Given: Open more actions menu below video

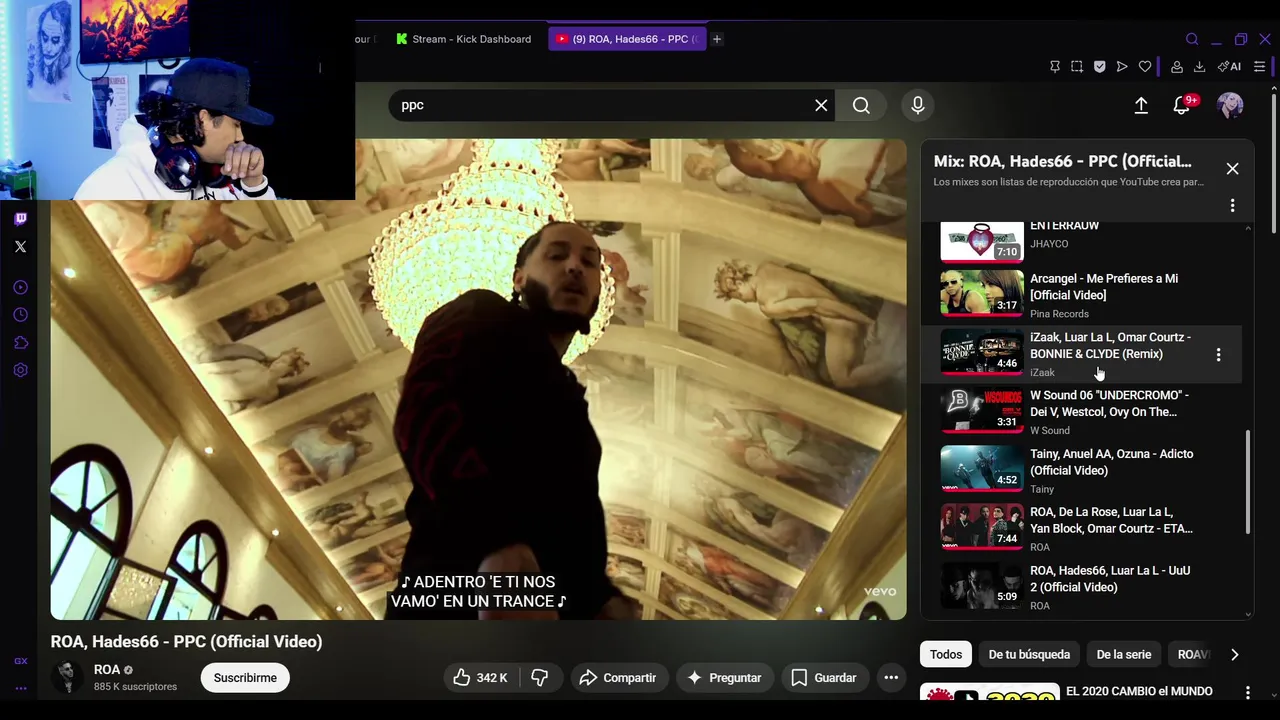Looking at the screenshot, I should pos(891,678).
